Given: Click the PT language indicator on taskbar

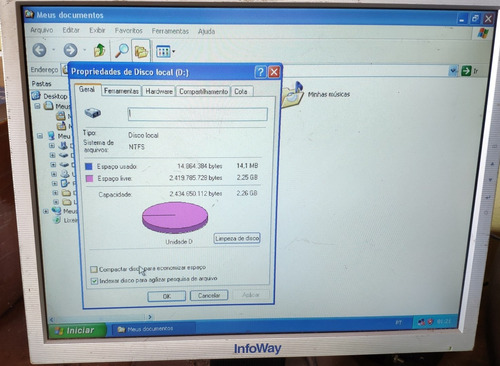Looking at the screenshot, I should (398, 323).
